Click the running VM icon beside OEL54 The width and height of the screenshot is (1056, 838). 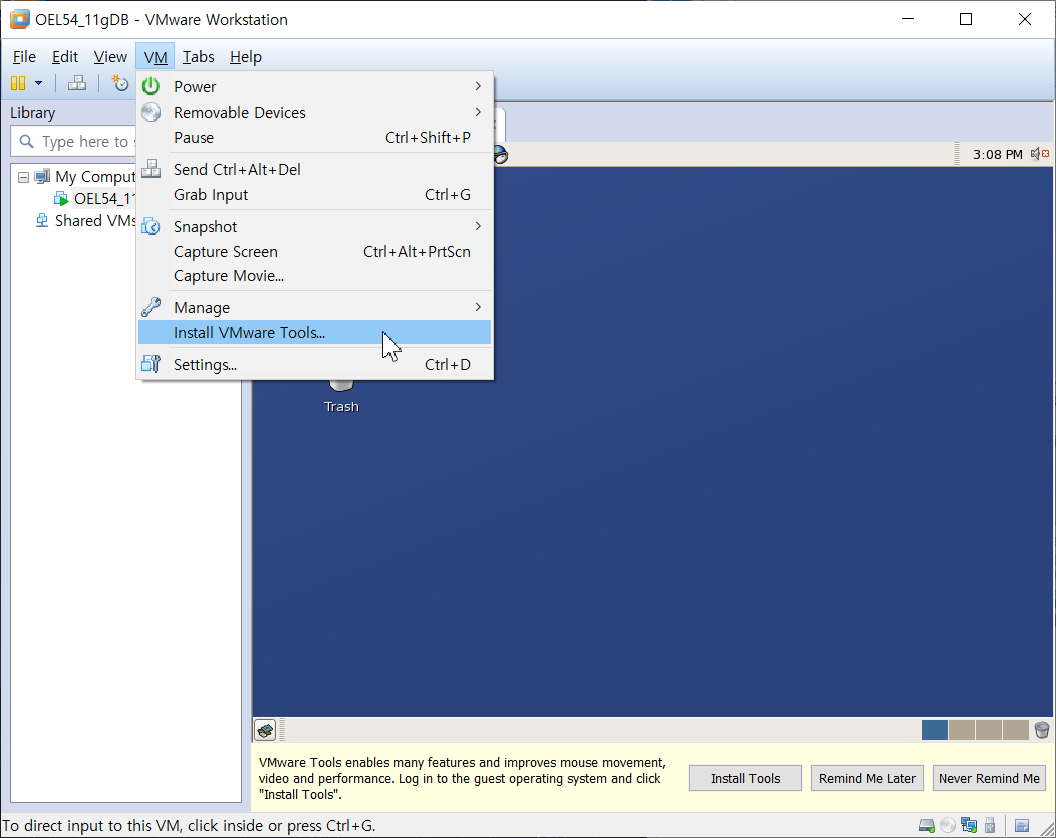(x=61, y=199)
